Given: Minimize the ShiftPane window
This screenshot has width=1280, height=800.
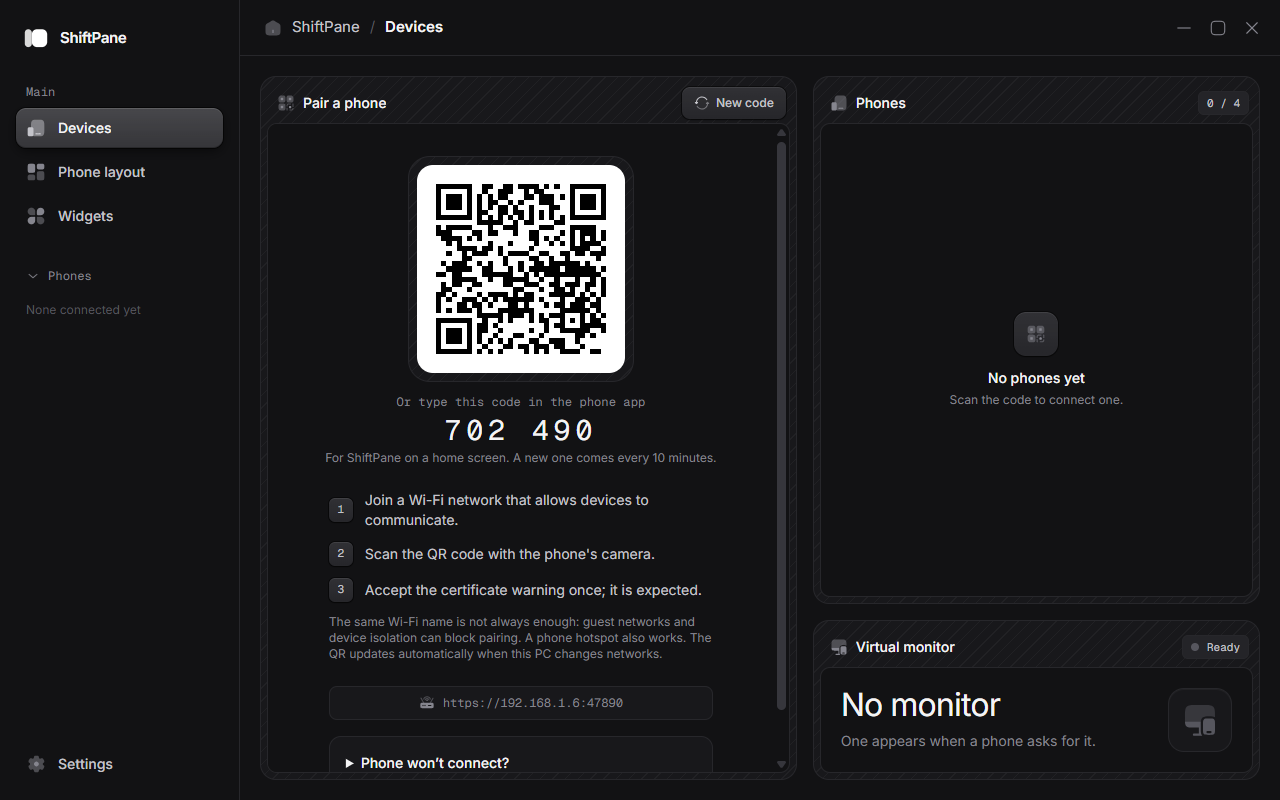Looking at the screenshot, I should 1184,28.
